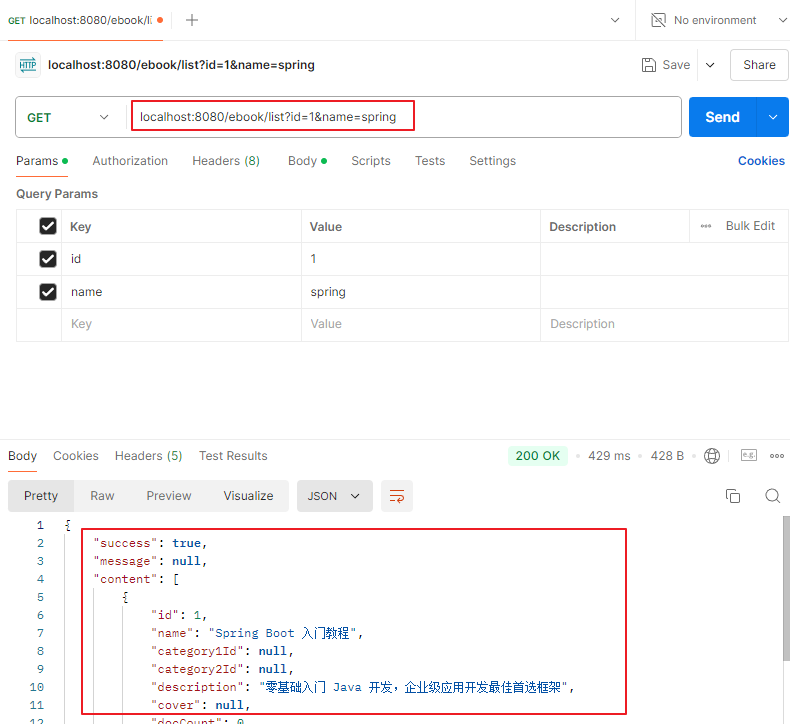Click the save response example icon
This screenshot has height=724, width=790.
tap(749, 455)
